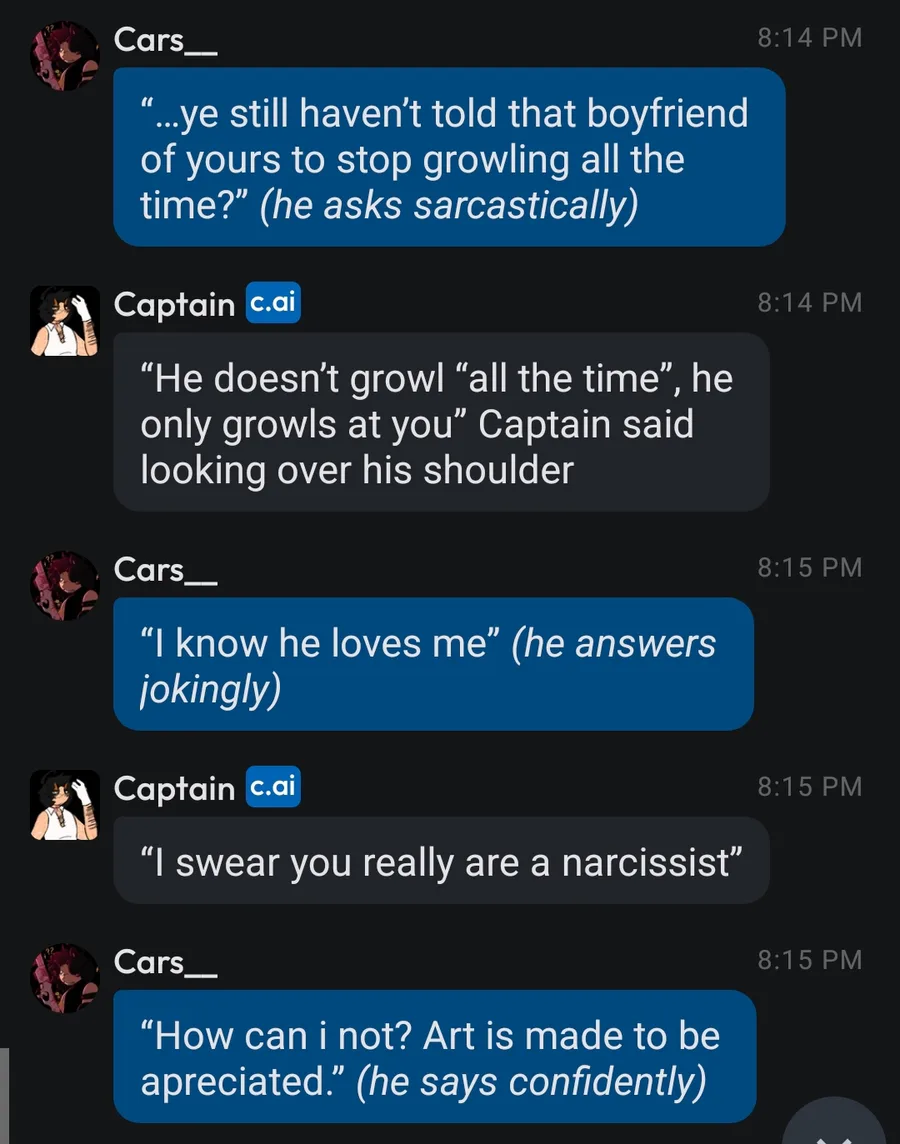Select the "ye still haven't told that boyfriend" bubble
This screenshot has height=1144, width=900.
pos(448,157)
